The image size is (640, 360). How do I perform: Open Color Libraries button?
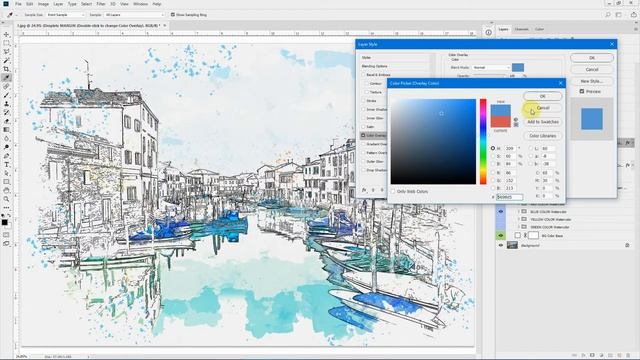pyautogui.click(x=542, y=136)
